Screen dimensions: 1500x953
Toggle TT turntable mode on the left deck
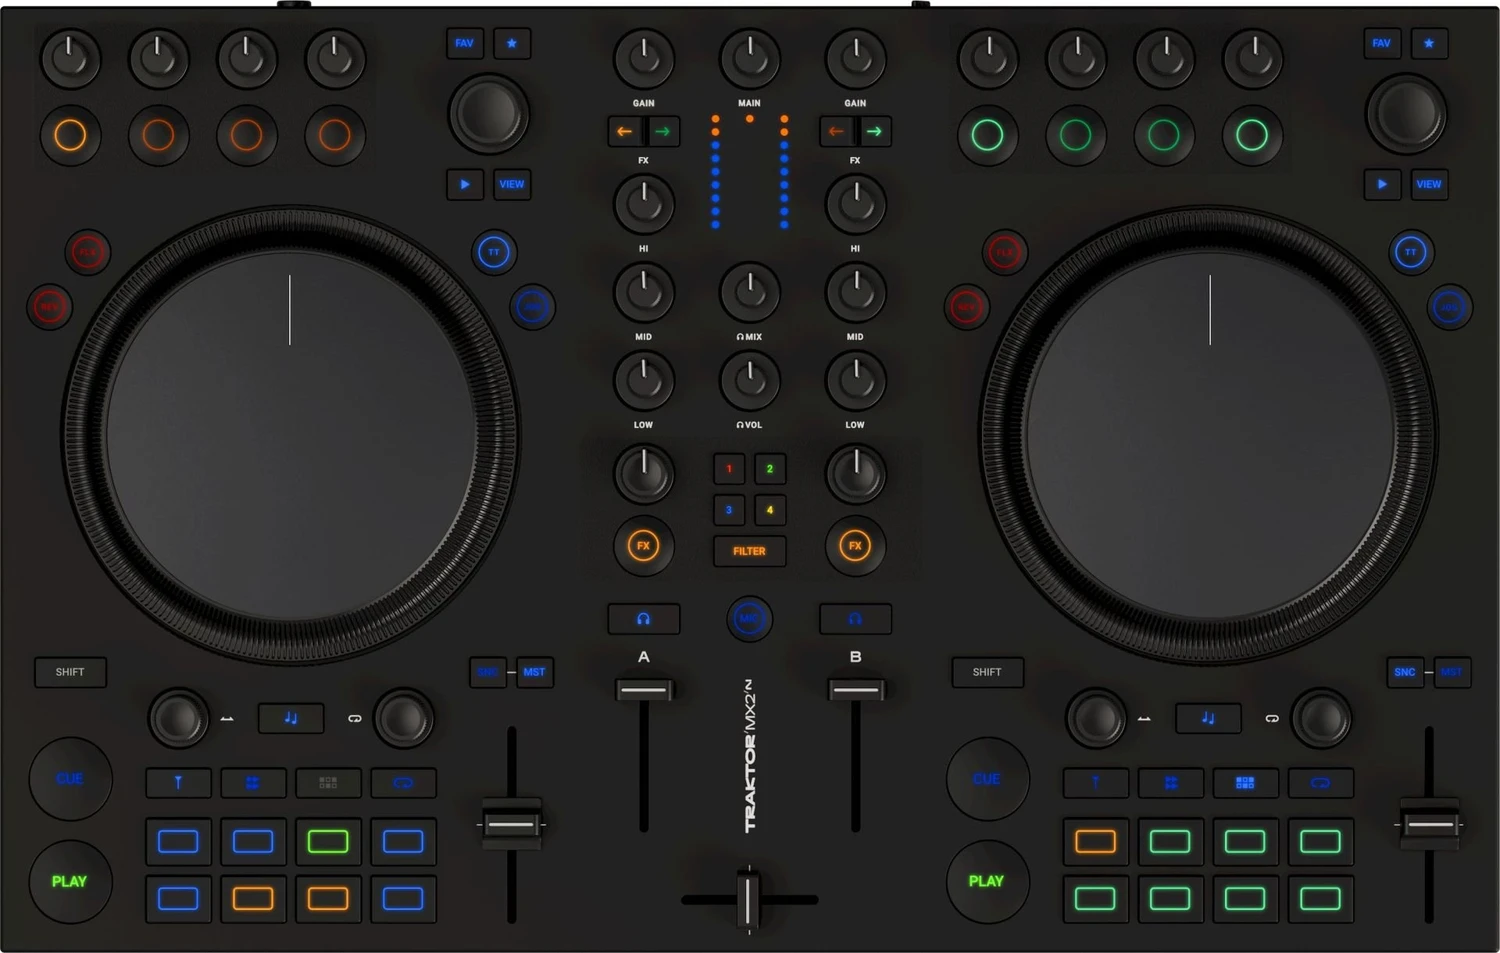(x=494, y=252)
